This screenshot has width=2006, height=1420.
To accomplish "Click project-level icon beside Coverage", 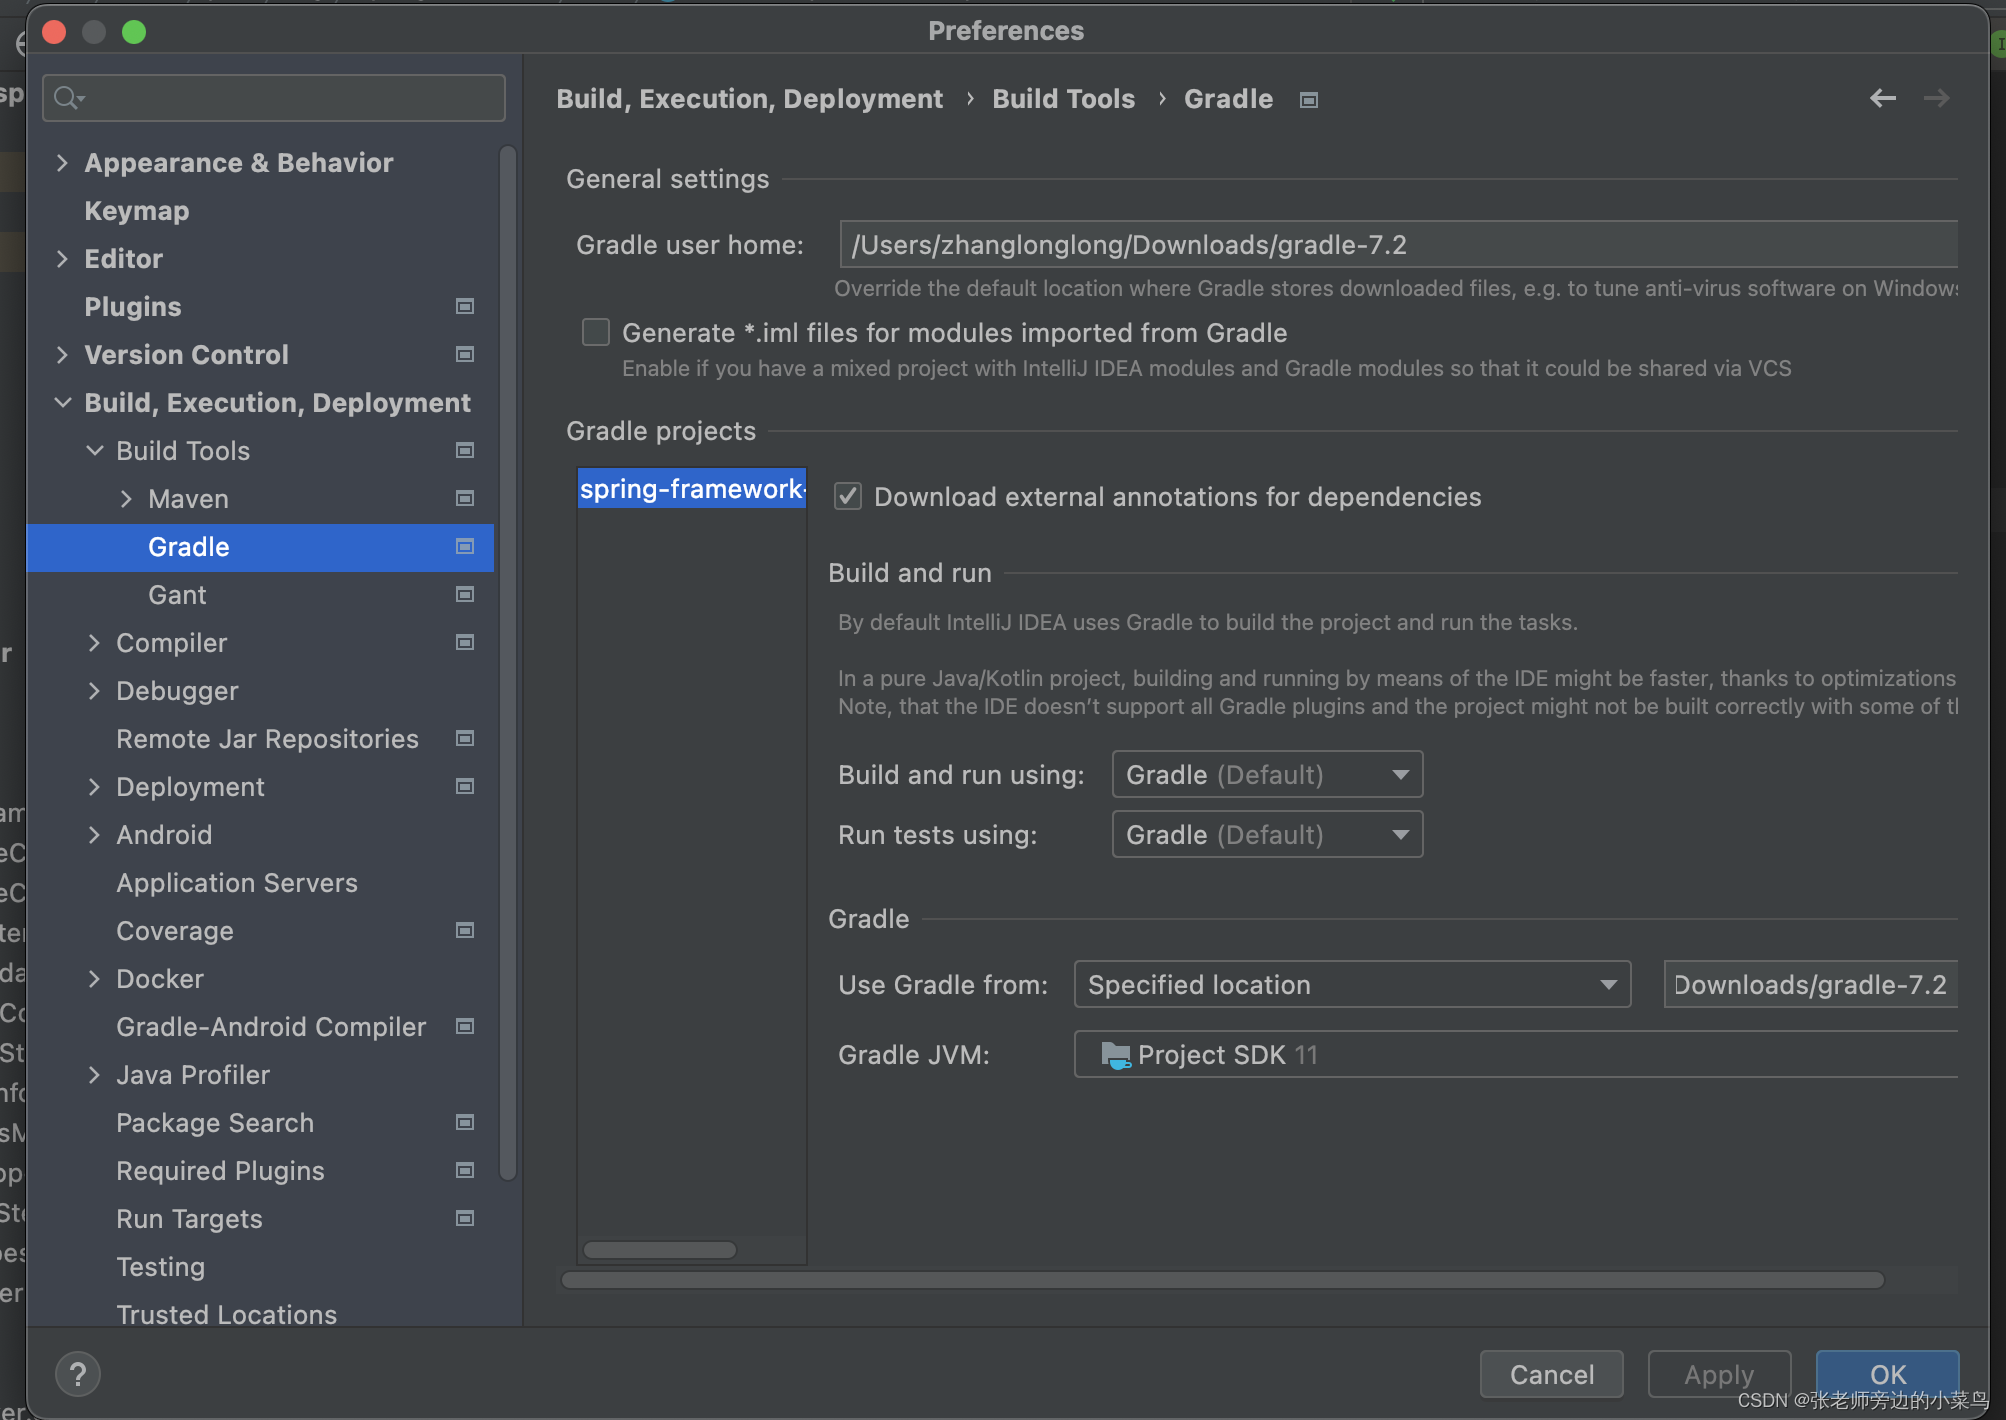I will click(465, 930).
